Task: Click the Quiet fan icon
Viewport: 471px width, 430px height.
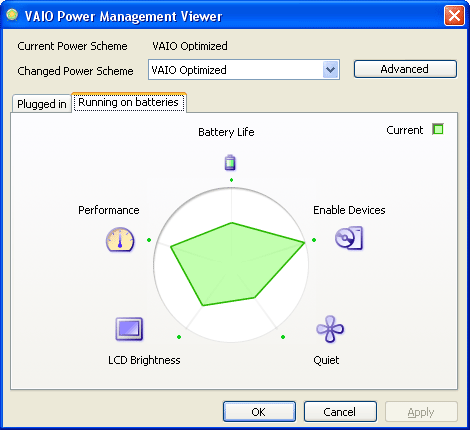Action: (330, 329)
